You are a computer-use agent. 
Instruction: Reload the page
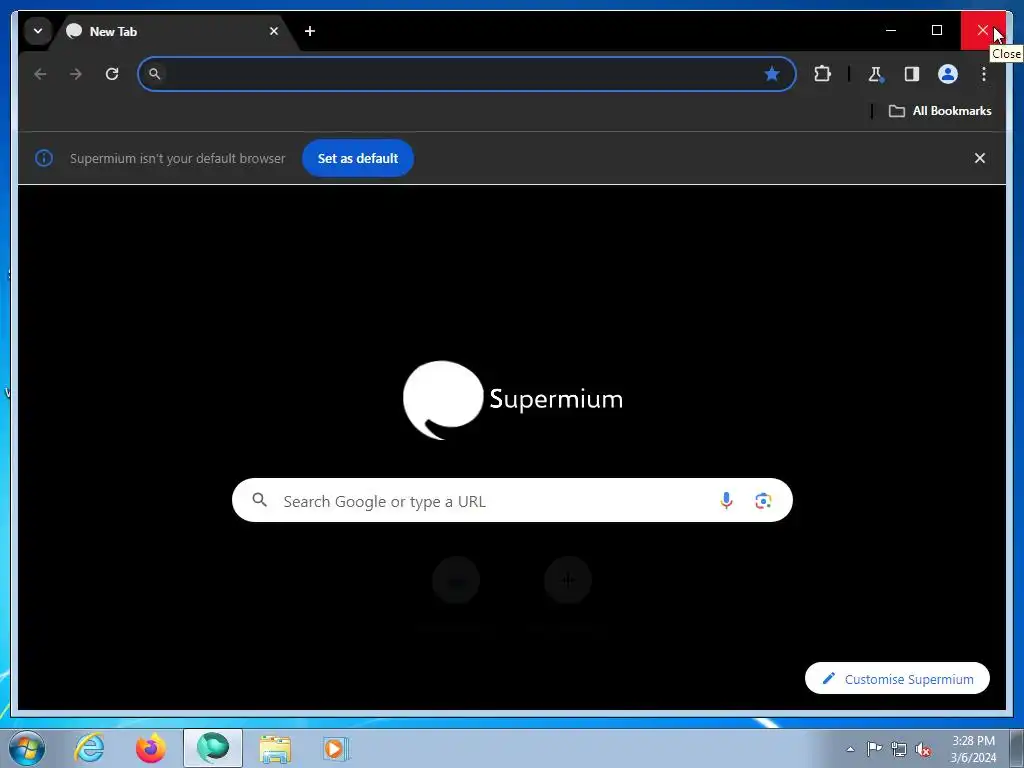(112, 74)
